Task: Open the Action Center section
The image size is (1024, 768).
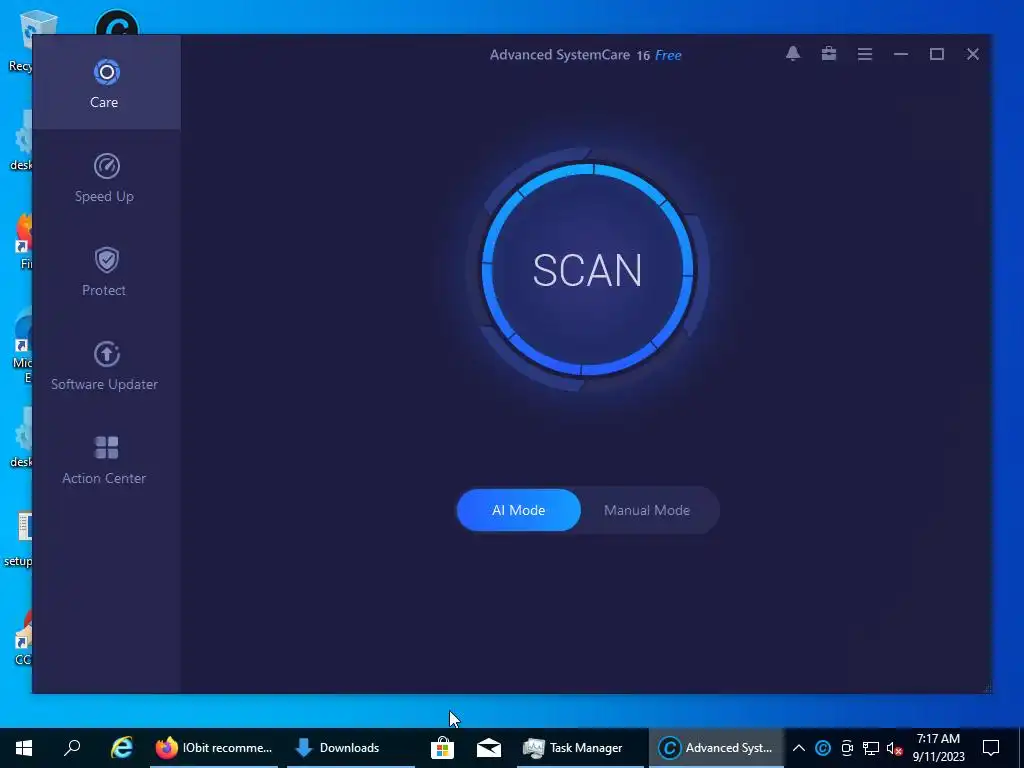Action: point(104,460)
